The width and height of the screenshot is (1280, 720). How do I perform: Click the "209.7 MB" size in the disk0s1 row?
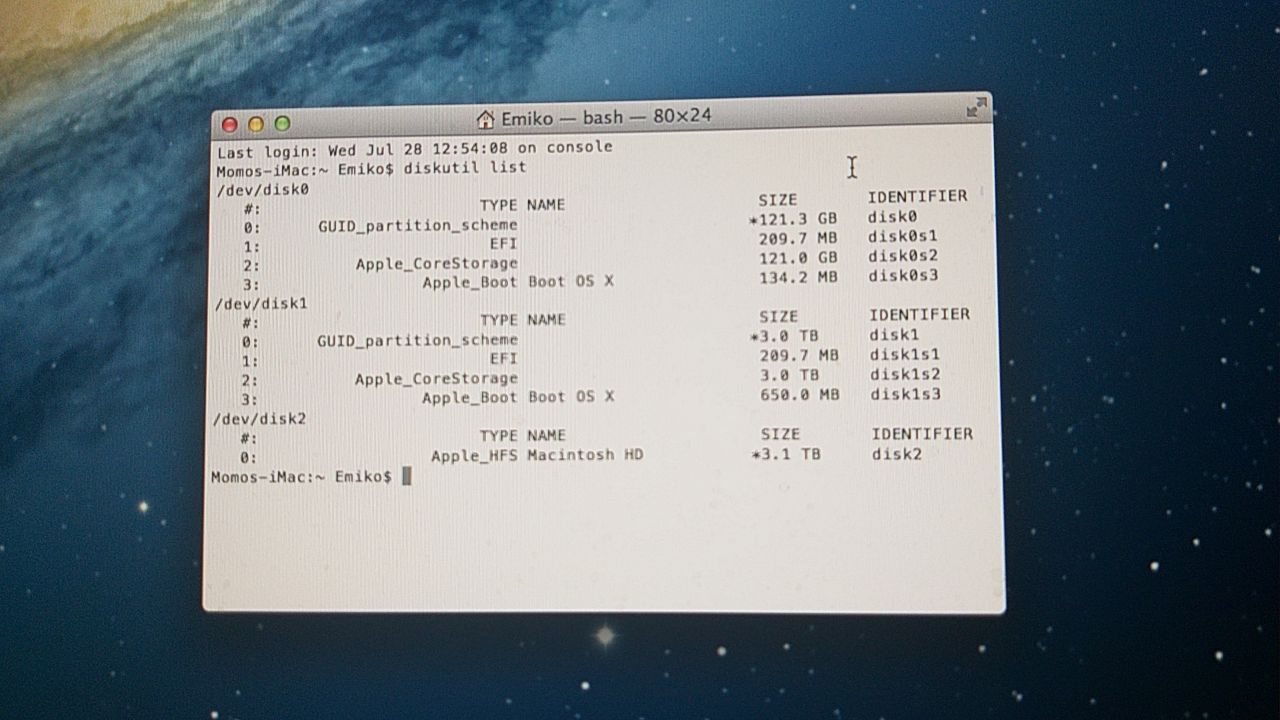click(798, 238)
